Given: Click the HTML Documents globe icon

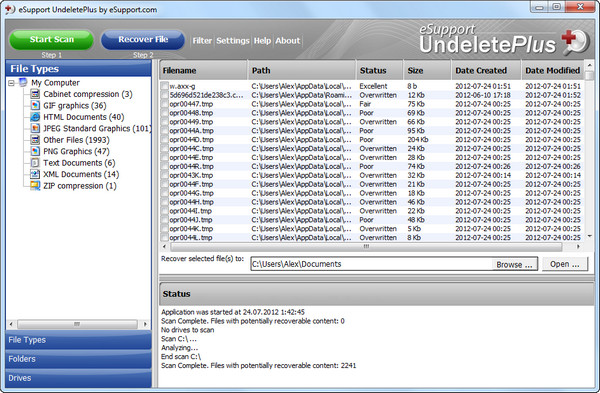Looking at the screenshot, I should tap(35, 117).
